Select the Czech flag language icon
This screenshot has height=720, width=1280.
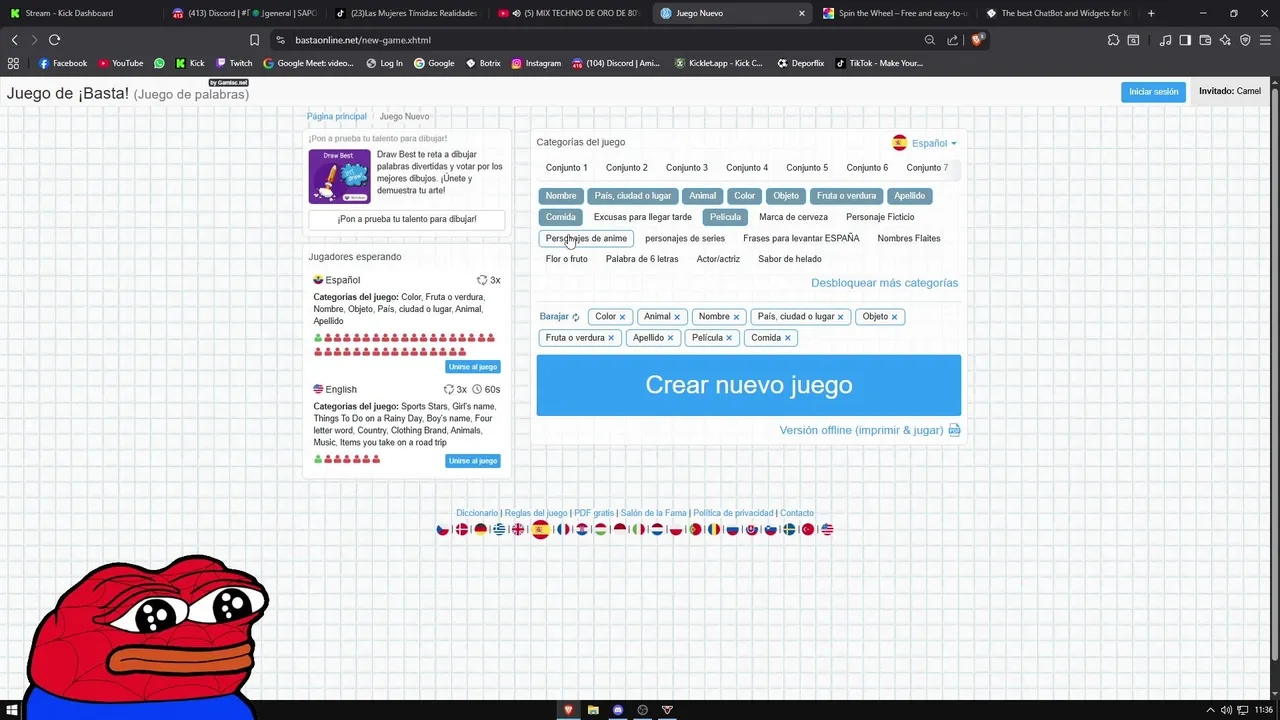tap(443, 530)
